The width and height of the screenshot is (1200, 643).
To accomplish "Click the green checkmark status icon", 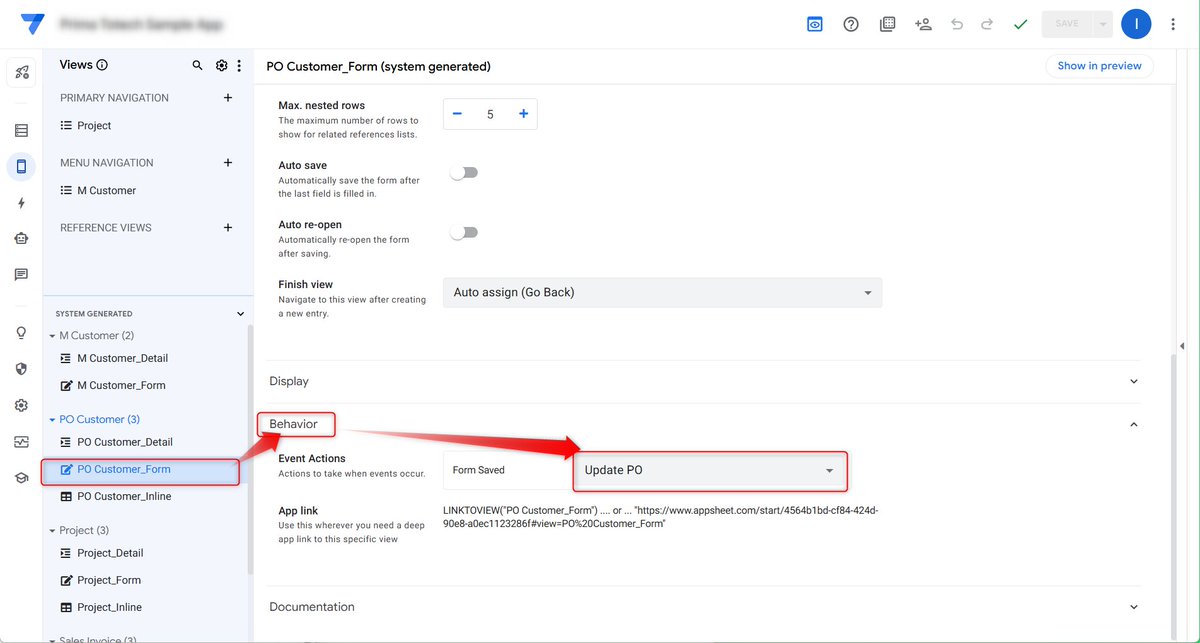I will click(1020, 24).
